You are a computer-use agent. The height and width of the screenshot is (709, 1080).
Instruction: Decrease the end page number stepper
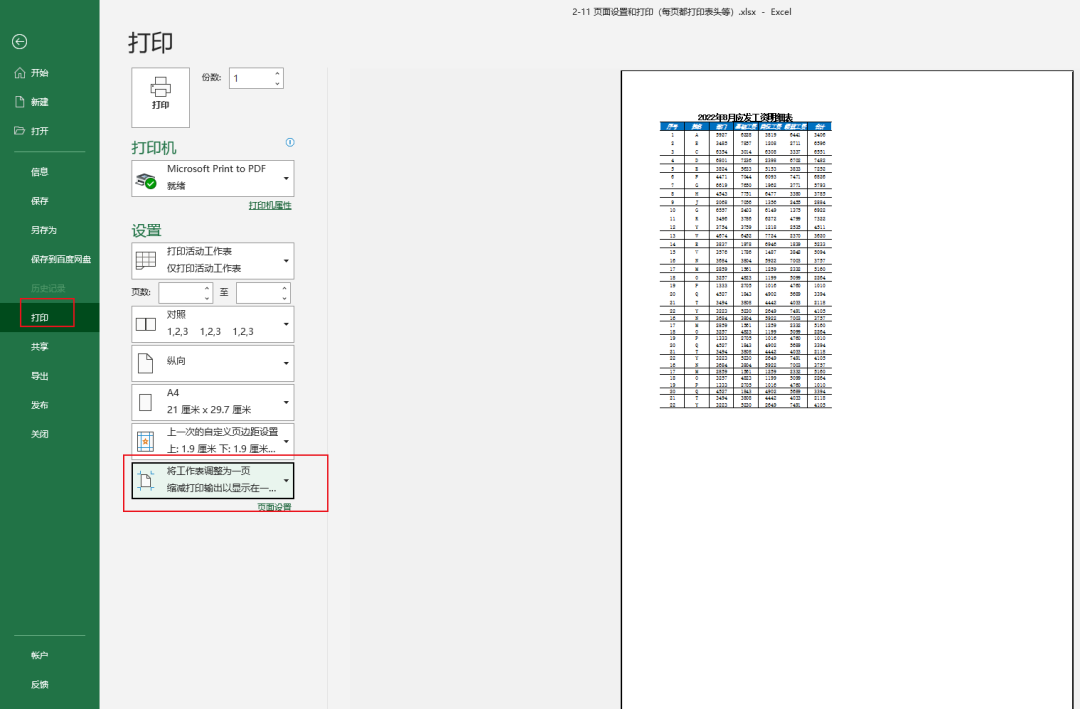click(x=284, y=298)
